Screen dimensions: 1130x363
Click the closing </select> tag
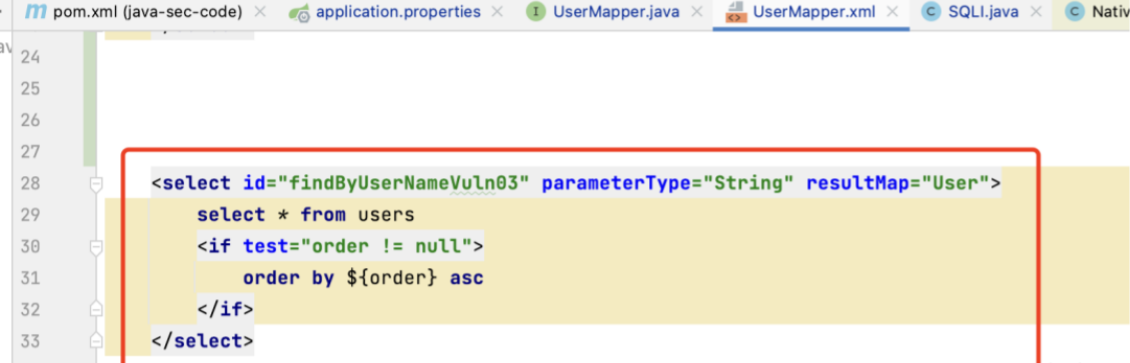point(203,341)
